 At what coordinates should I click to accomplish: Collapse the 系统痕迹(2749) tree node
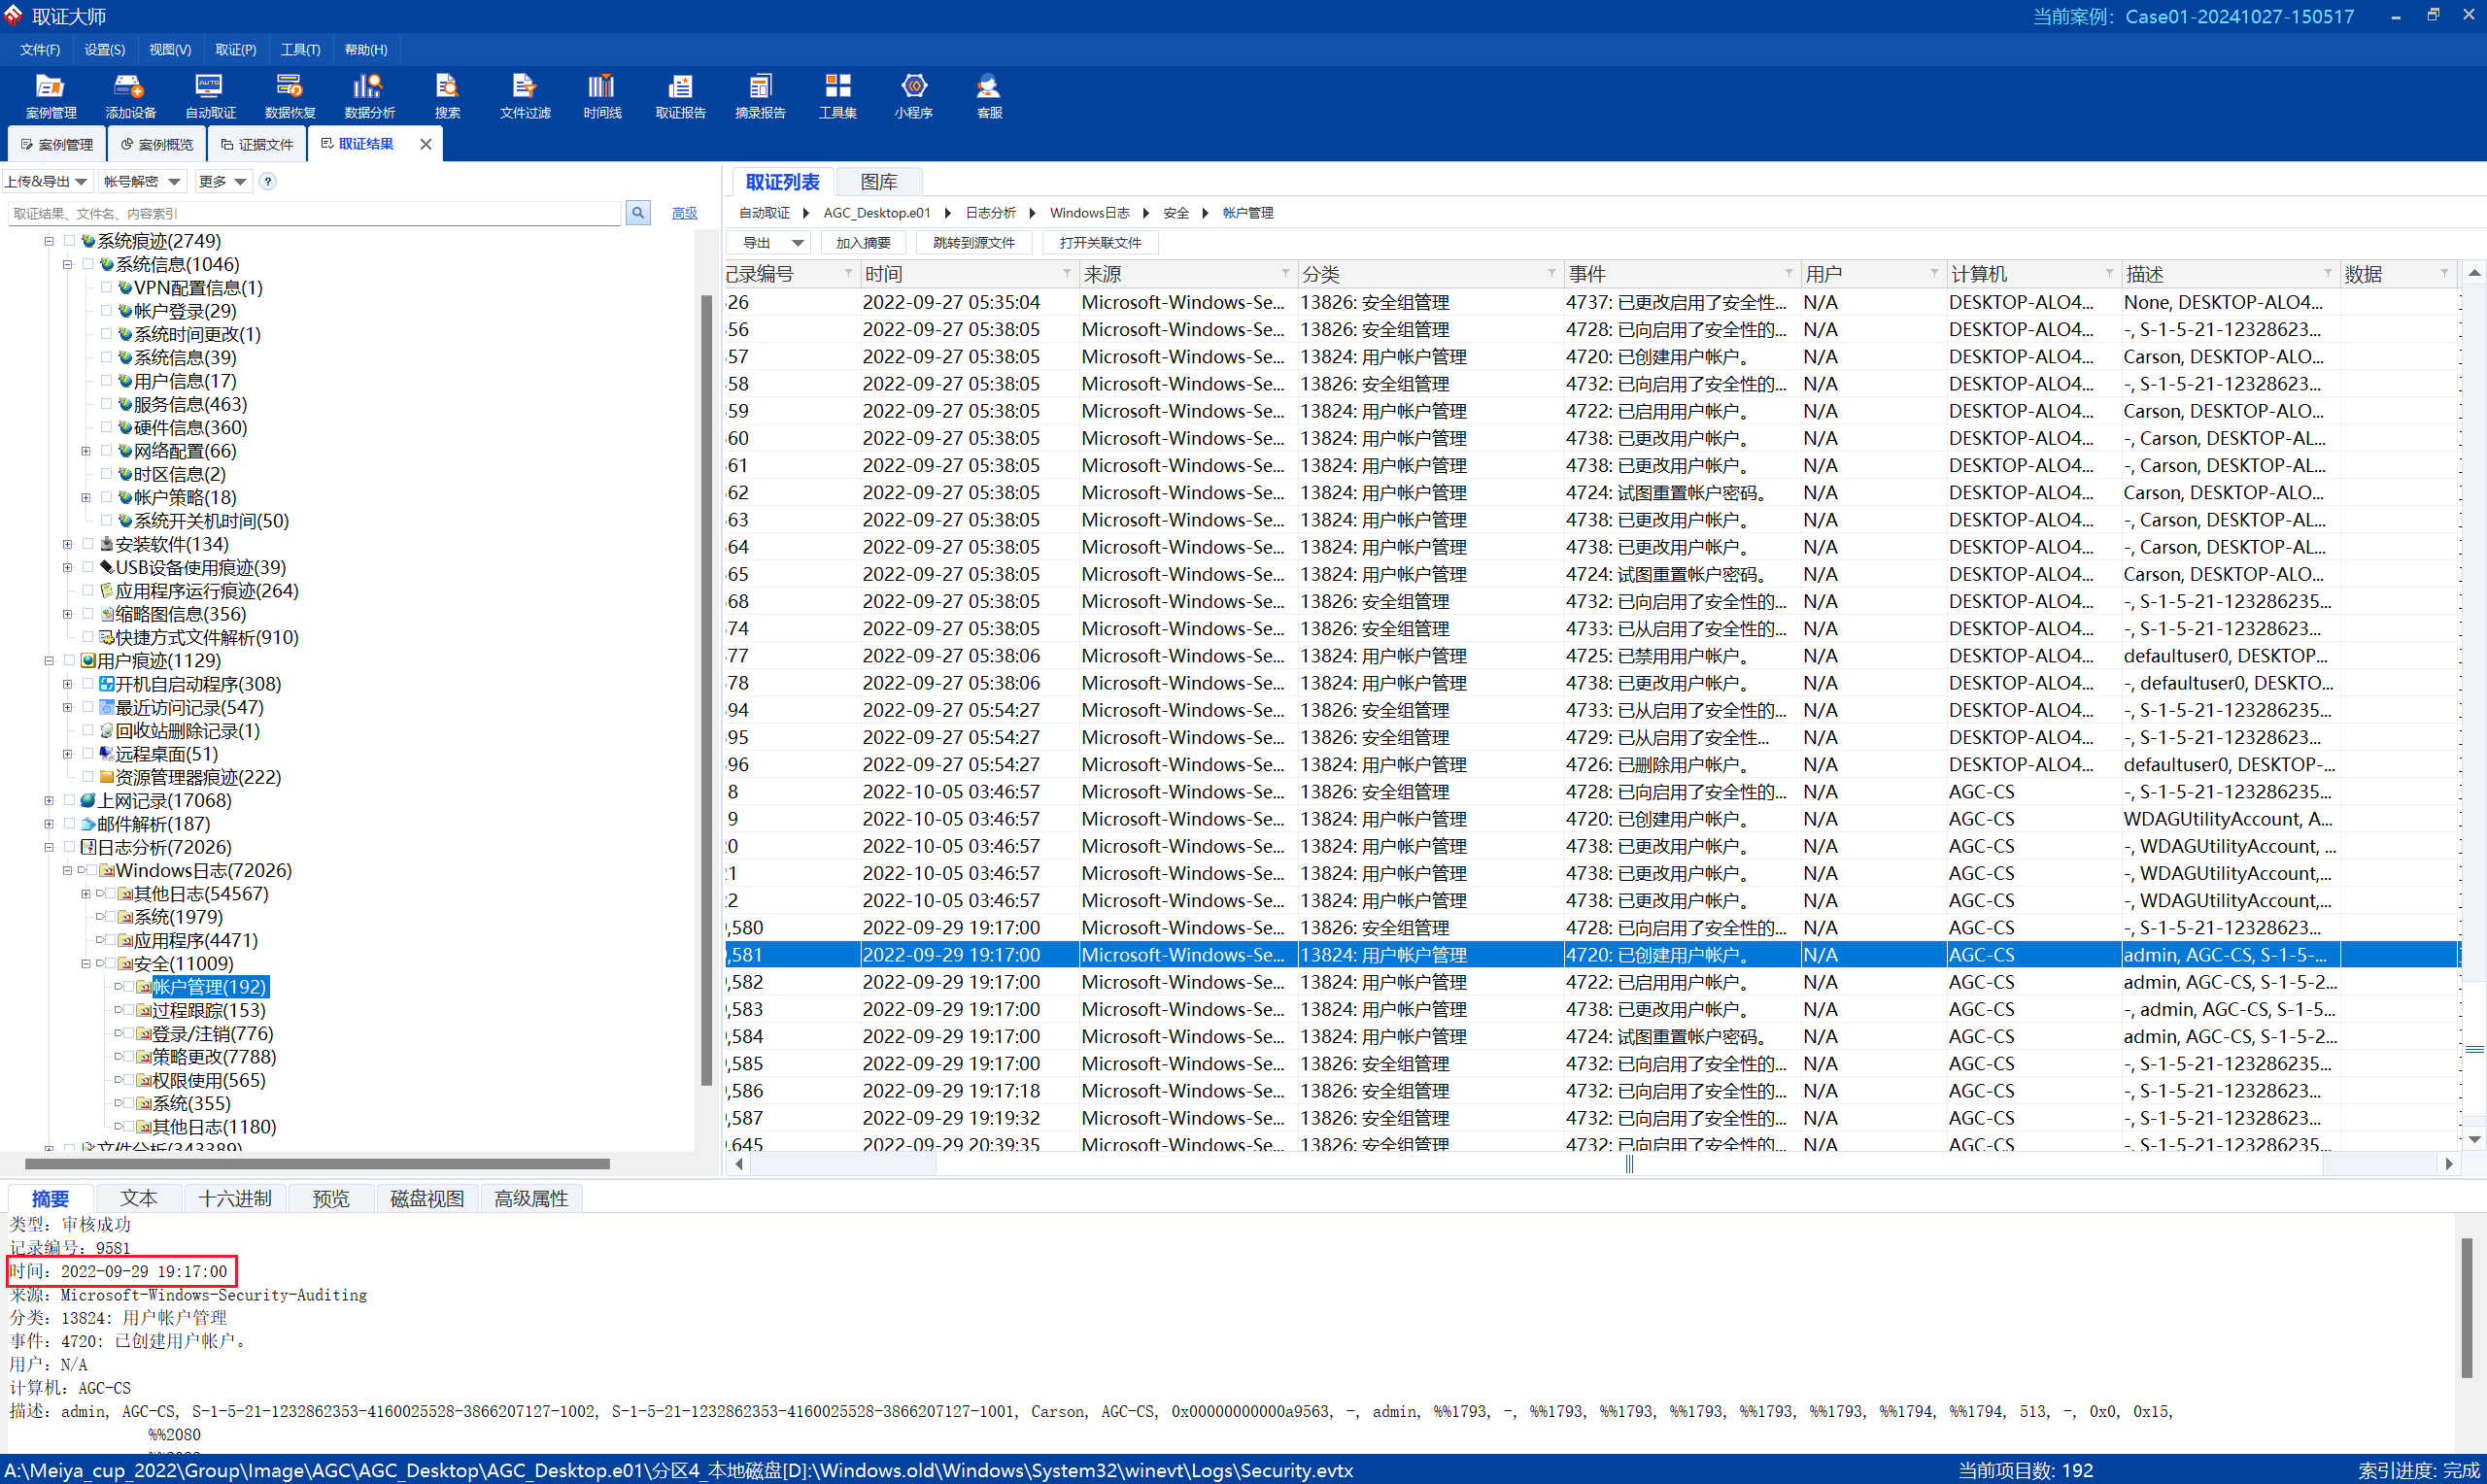click(48, 241)
